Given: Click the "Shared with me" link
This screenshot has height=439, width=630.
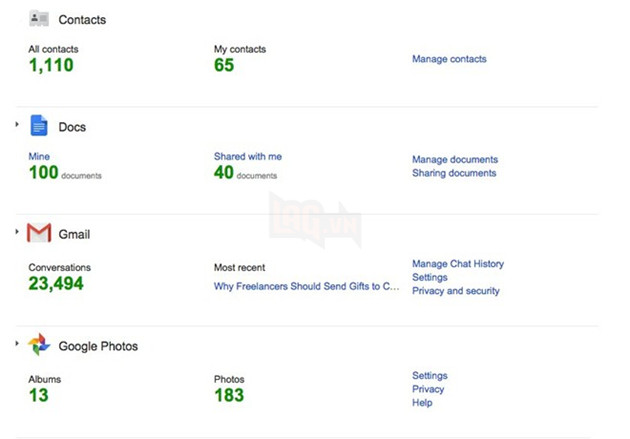Looking at the screenshot, I should 248,157.
